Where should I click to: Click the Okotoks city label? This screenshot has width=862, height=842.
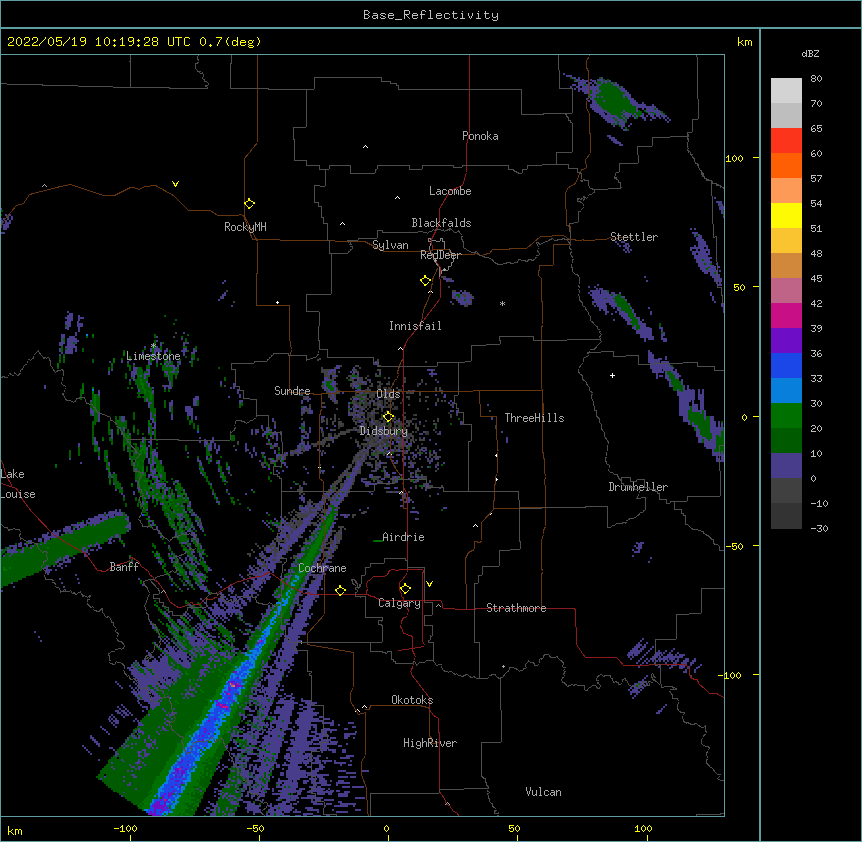coord(412,700)
